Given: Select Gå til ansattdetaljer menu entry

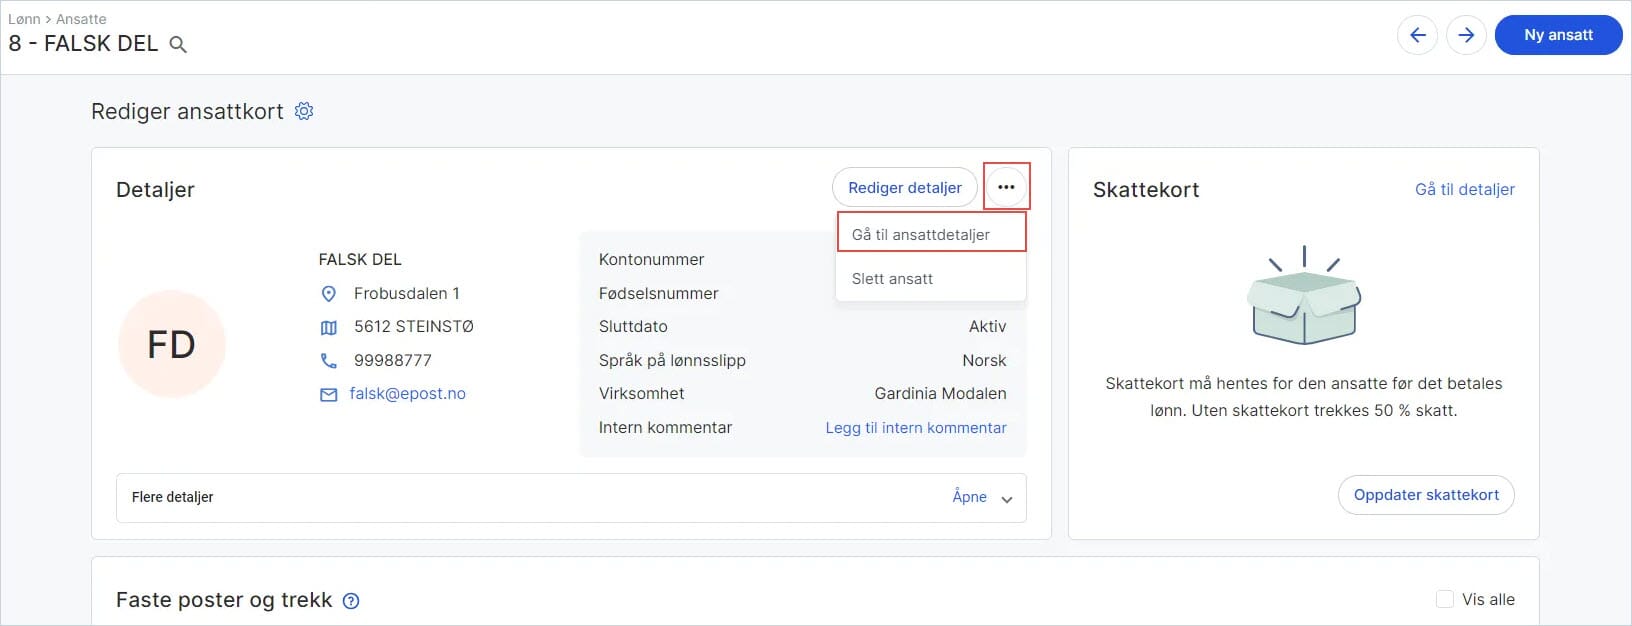Looking at the screenshot, I should click(931, 234).
